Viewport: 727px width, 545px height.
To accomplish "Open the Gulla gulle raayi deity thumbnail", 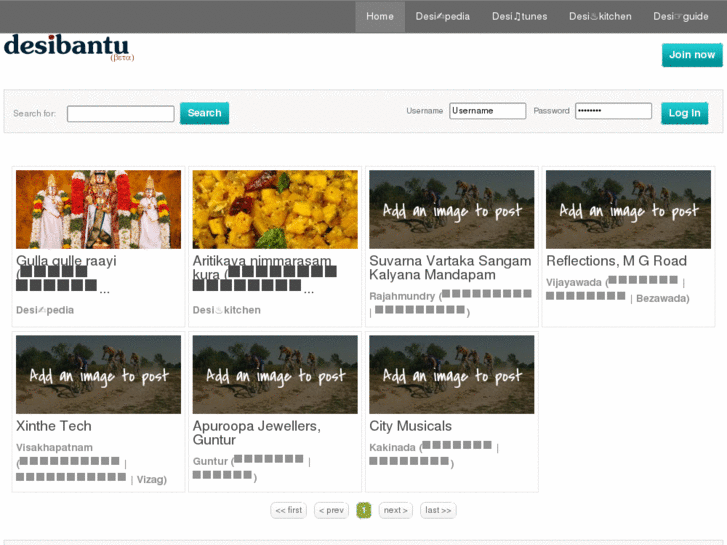I will click(x=98, y=209).
